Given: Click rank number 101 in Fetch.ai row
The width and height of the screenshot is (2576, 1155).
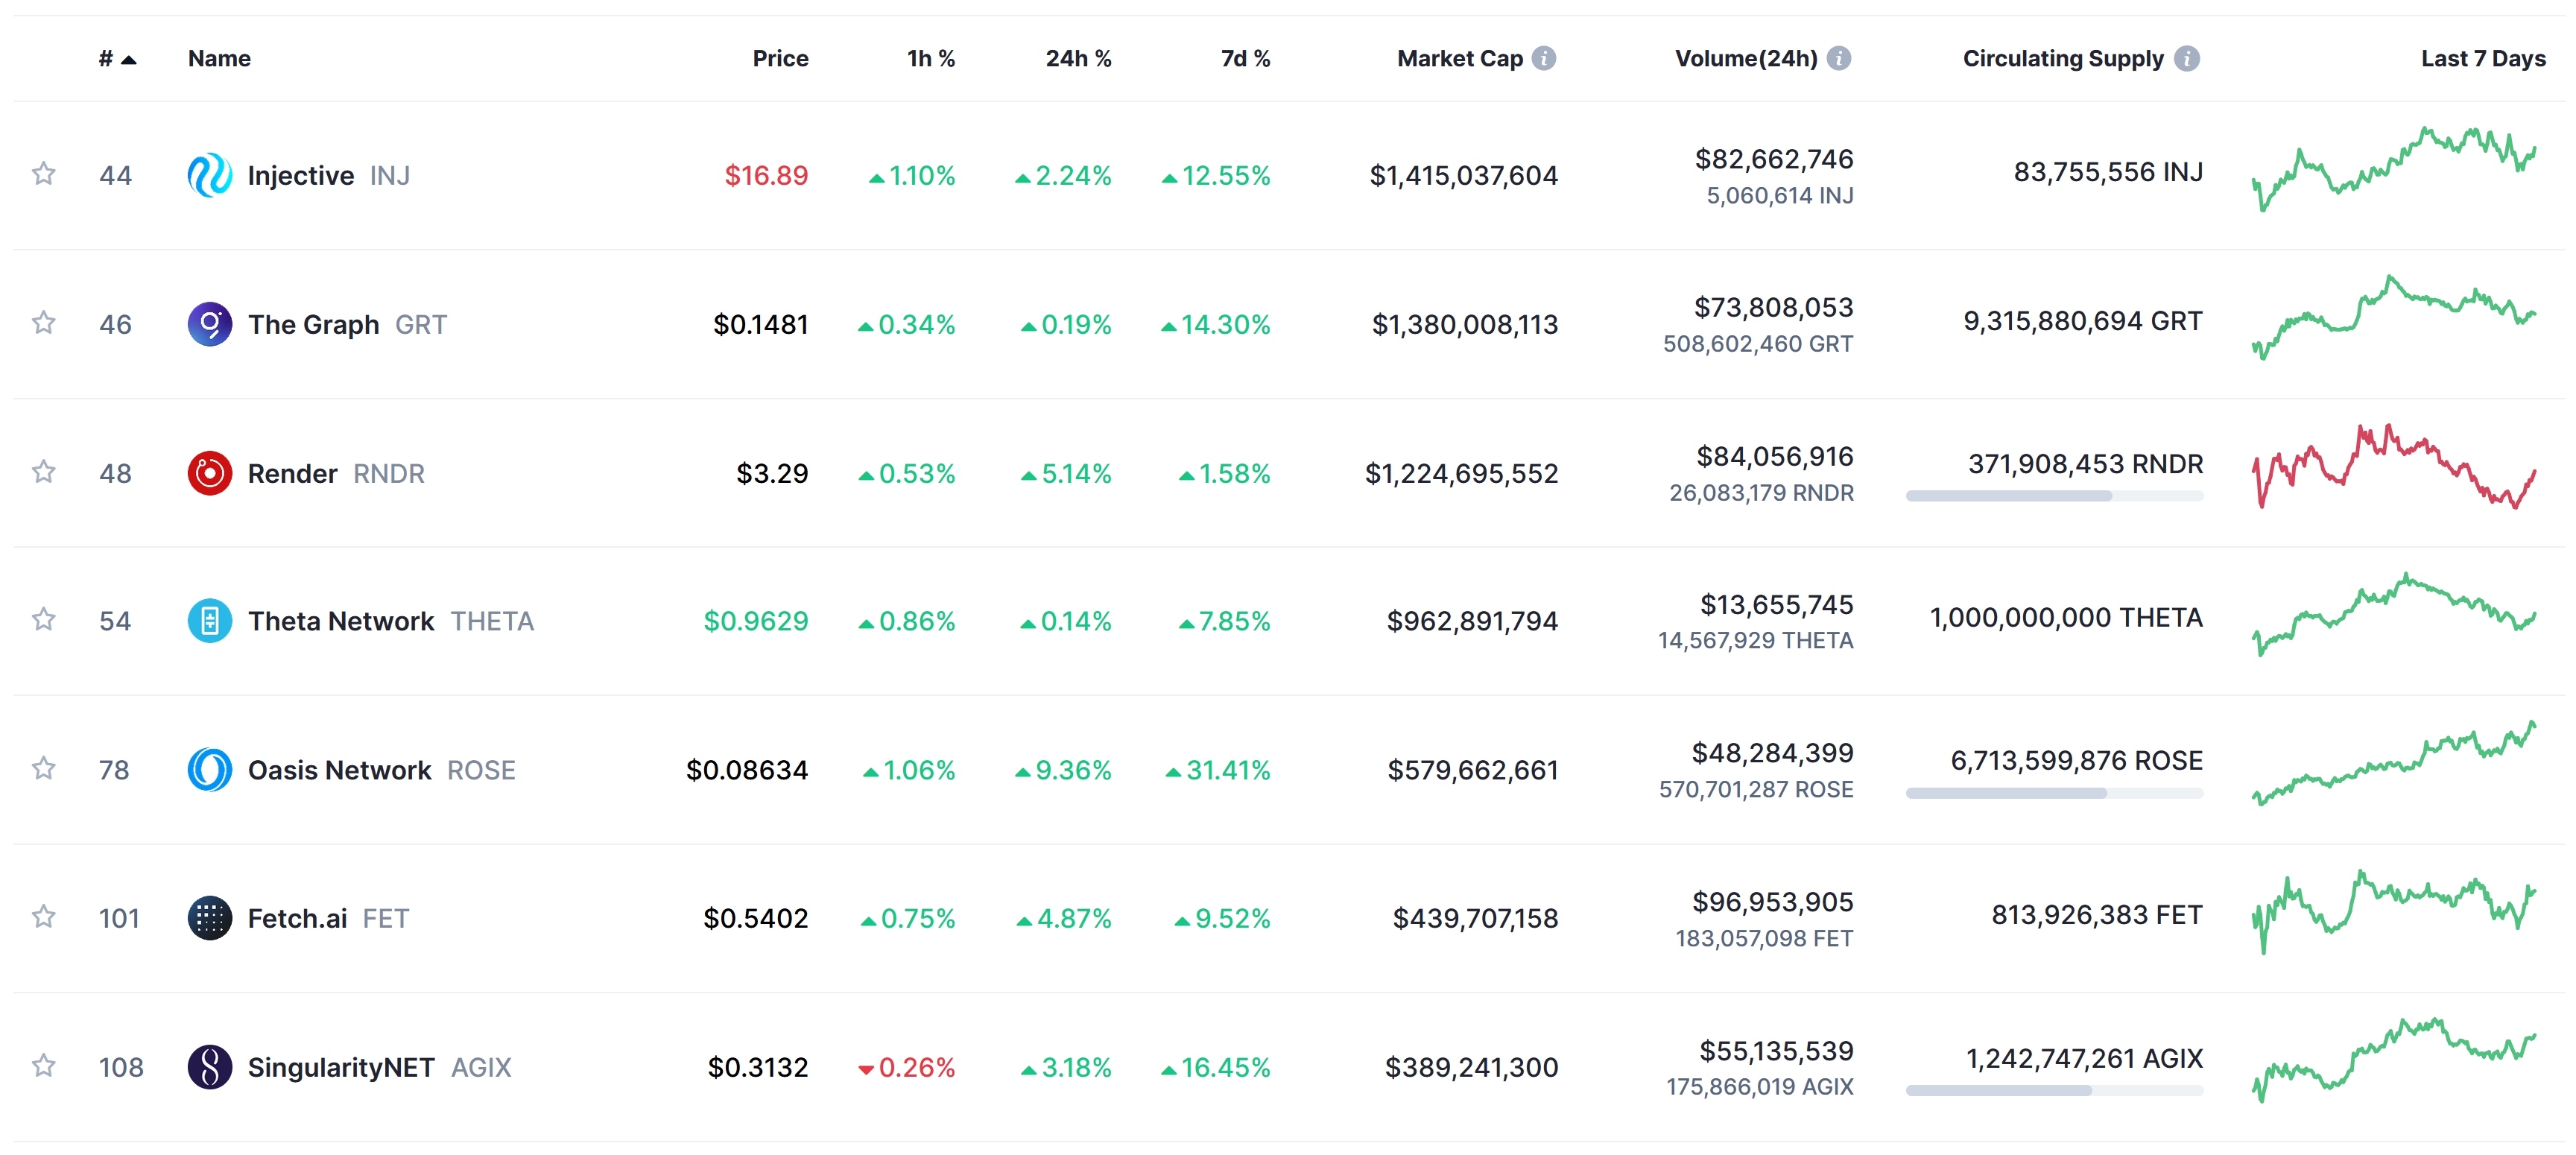Looking at the screenshot, I should coord(119,918).
